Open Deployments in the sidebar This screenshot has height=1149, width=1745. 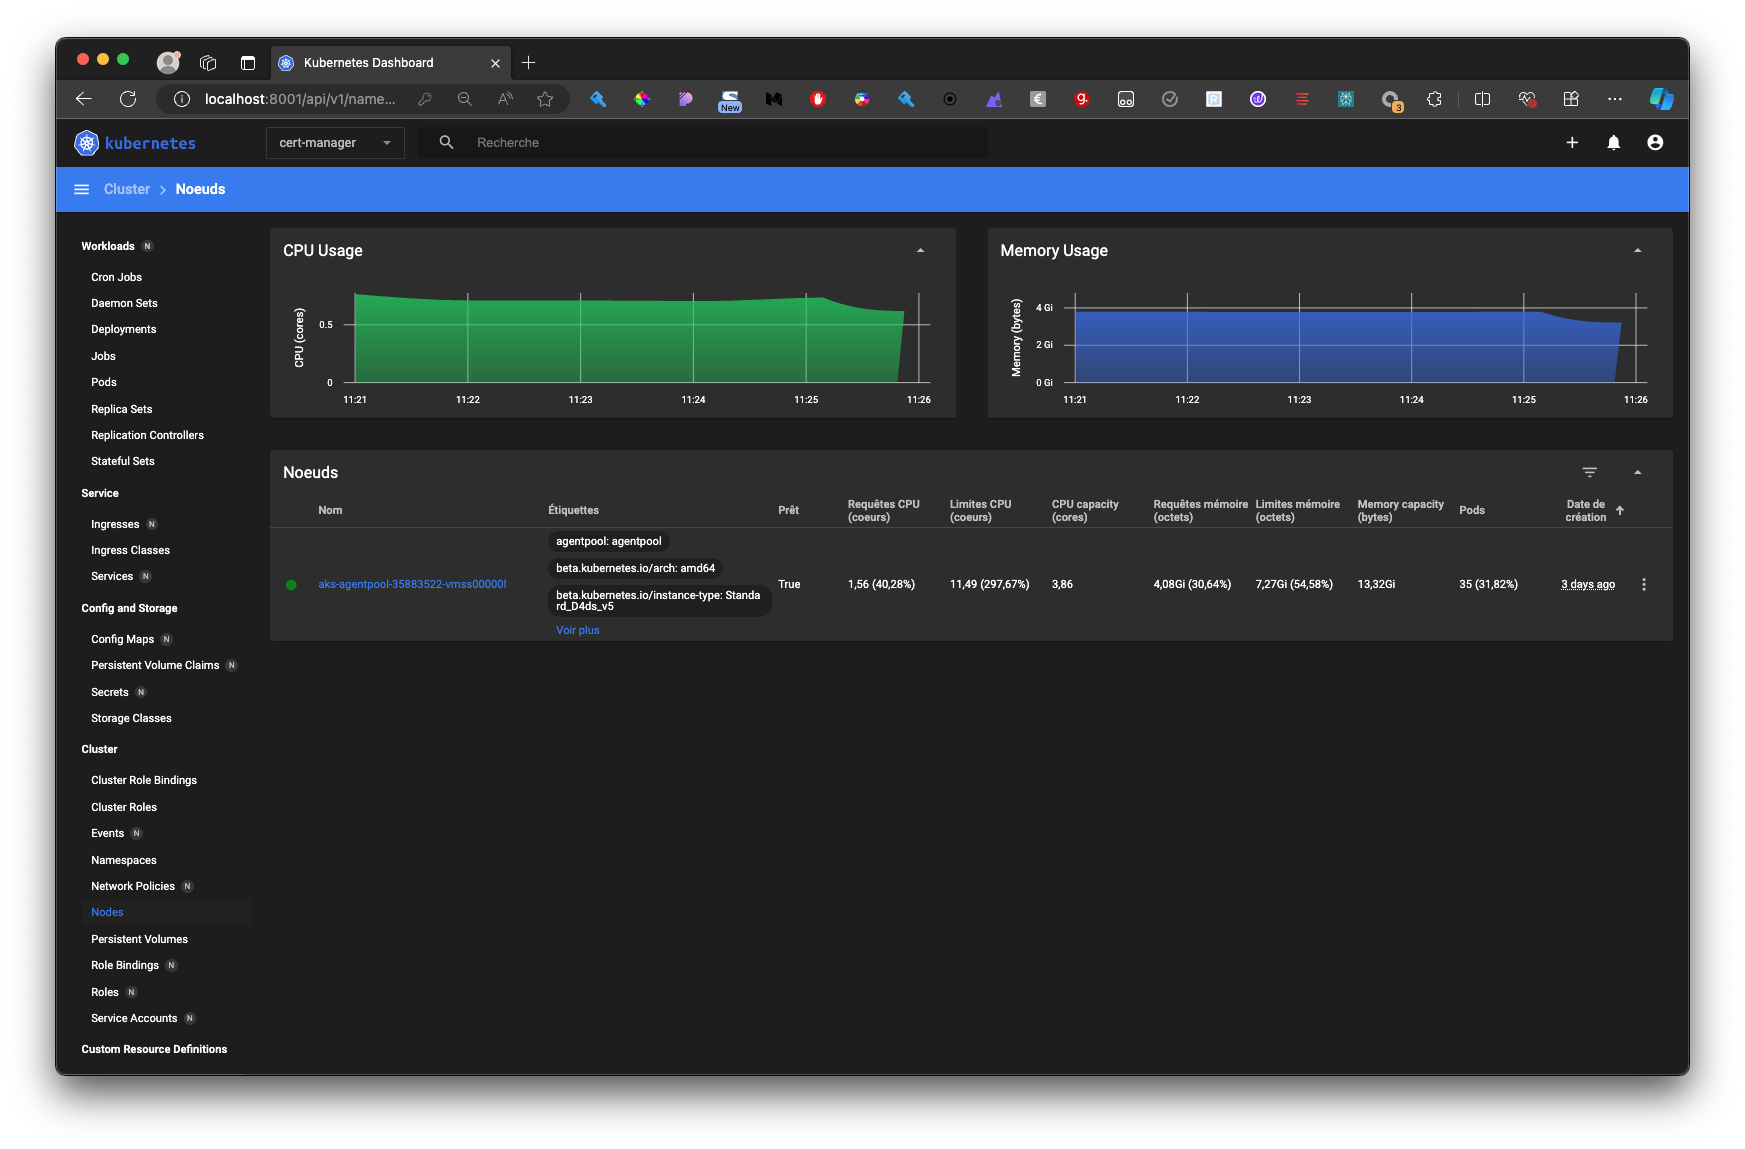[124, 329]
